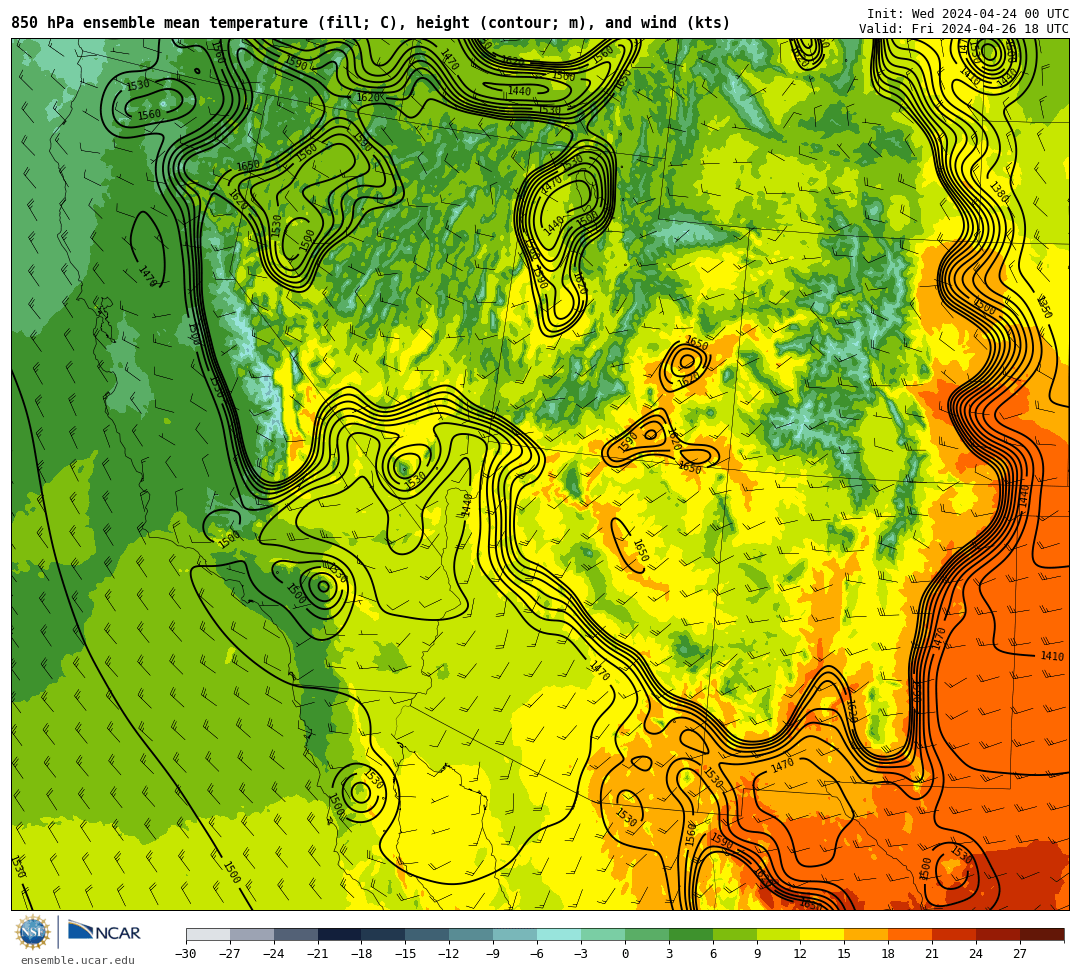The width and height of the screenshot is (1080, 973).
Task: Pick the yellow swatch, 12 to 15
Action: [x=823, y=934]
